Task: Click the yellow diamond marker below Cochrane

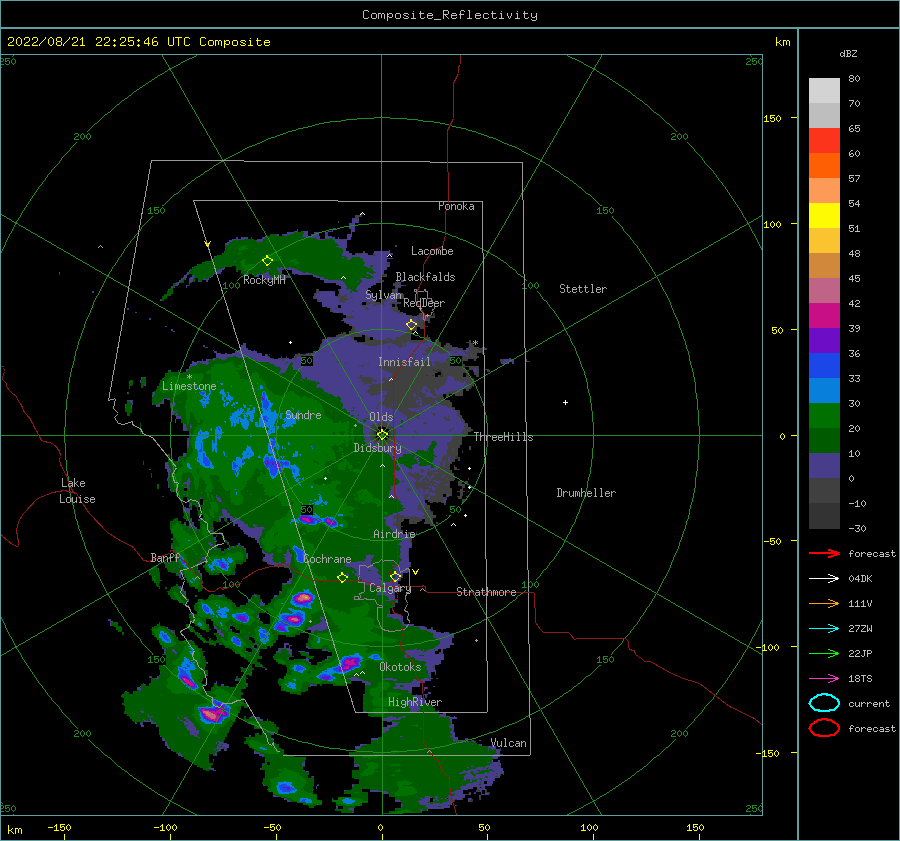Action: click(343, 577)
